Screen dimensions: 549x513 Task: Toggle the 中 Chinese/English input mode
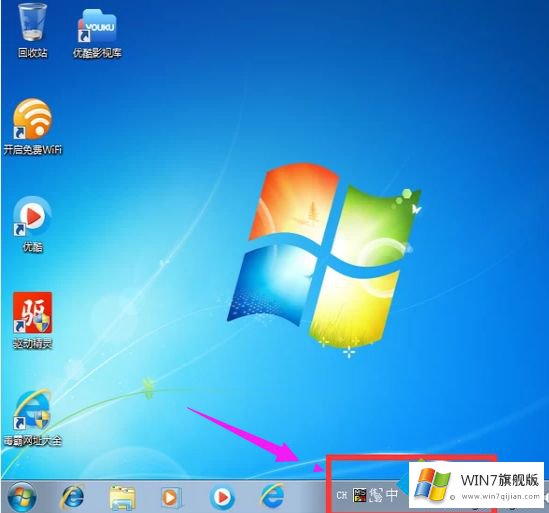click(x=392, y=494)
